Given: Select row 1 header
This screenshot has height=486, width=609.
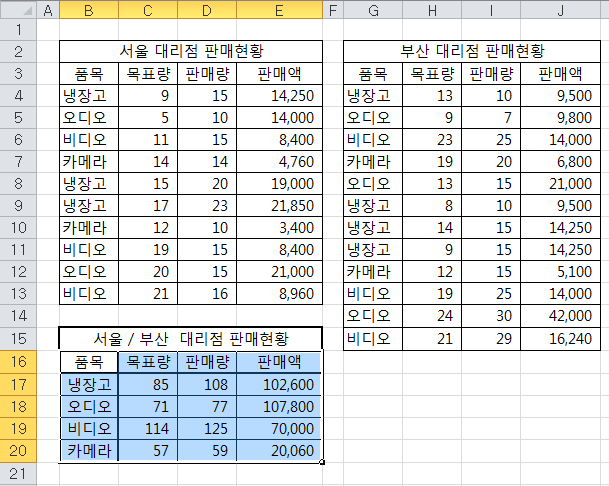Looking at the screenshot, I should (18, 30).
